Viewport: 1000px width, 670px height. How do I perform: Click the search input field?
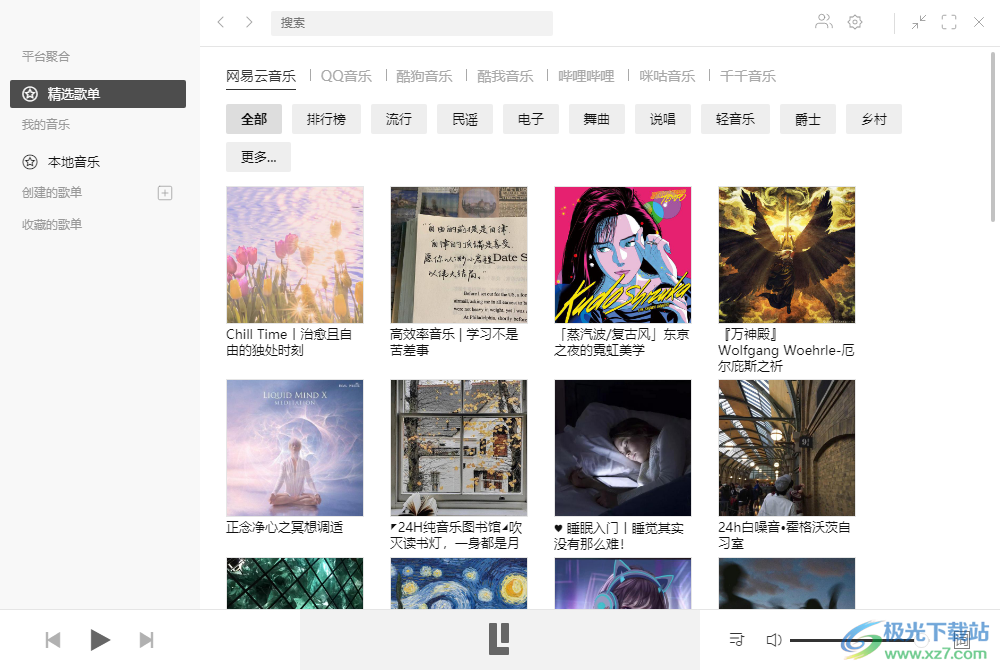tap(412, 23)
